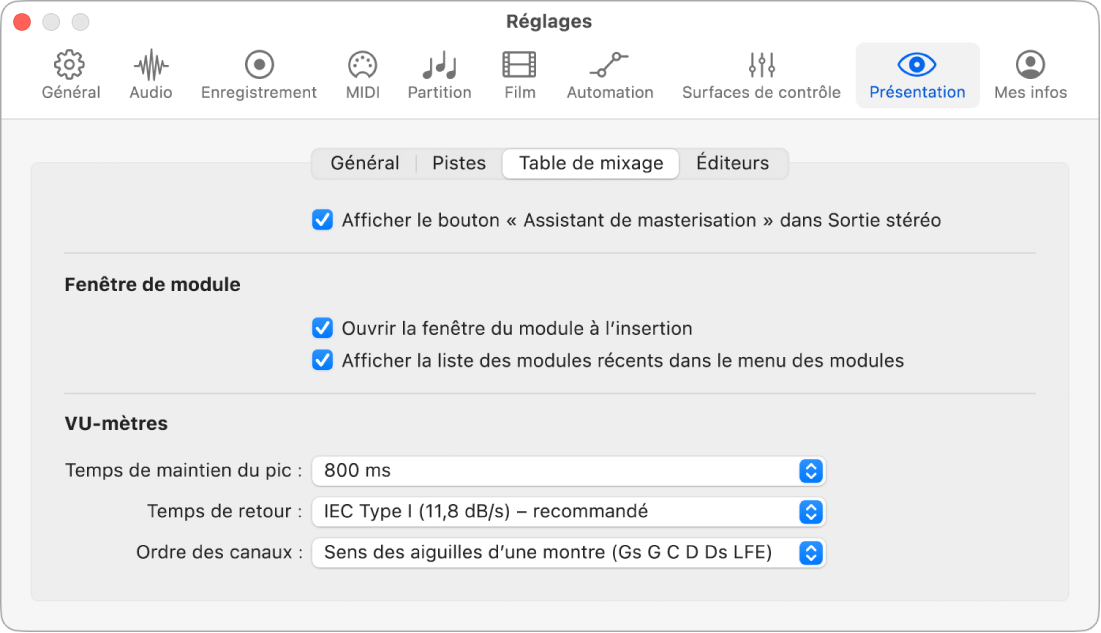Switch to the Pistes tab

click(458, 162)
